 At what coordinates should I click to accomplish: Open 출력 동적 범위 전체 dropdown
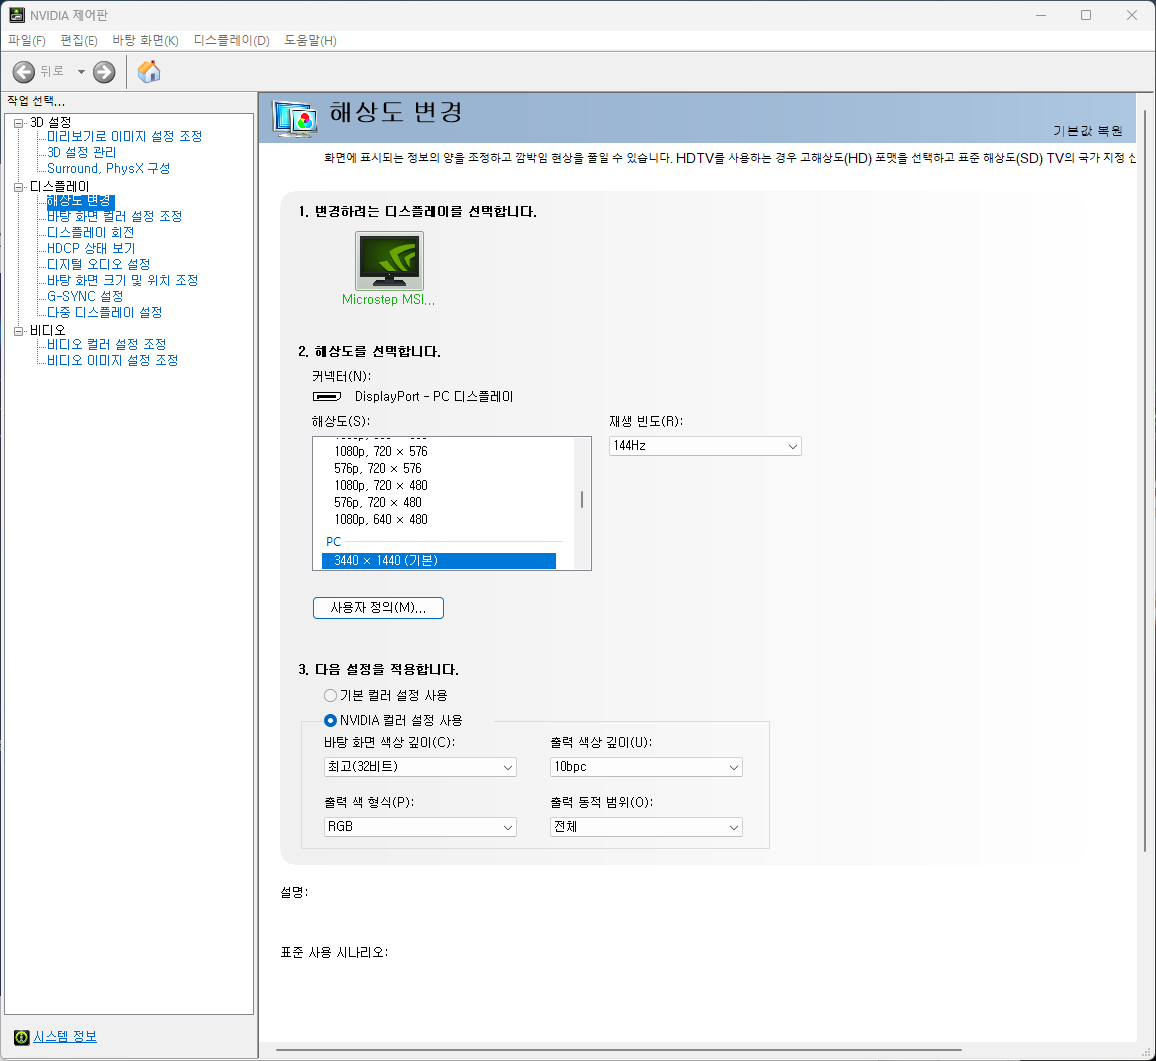(x=646, y=827)
